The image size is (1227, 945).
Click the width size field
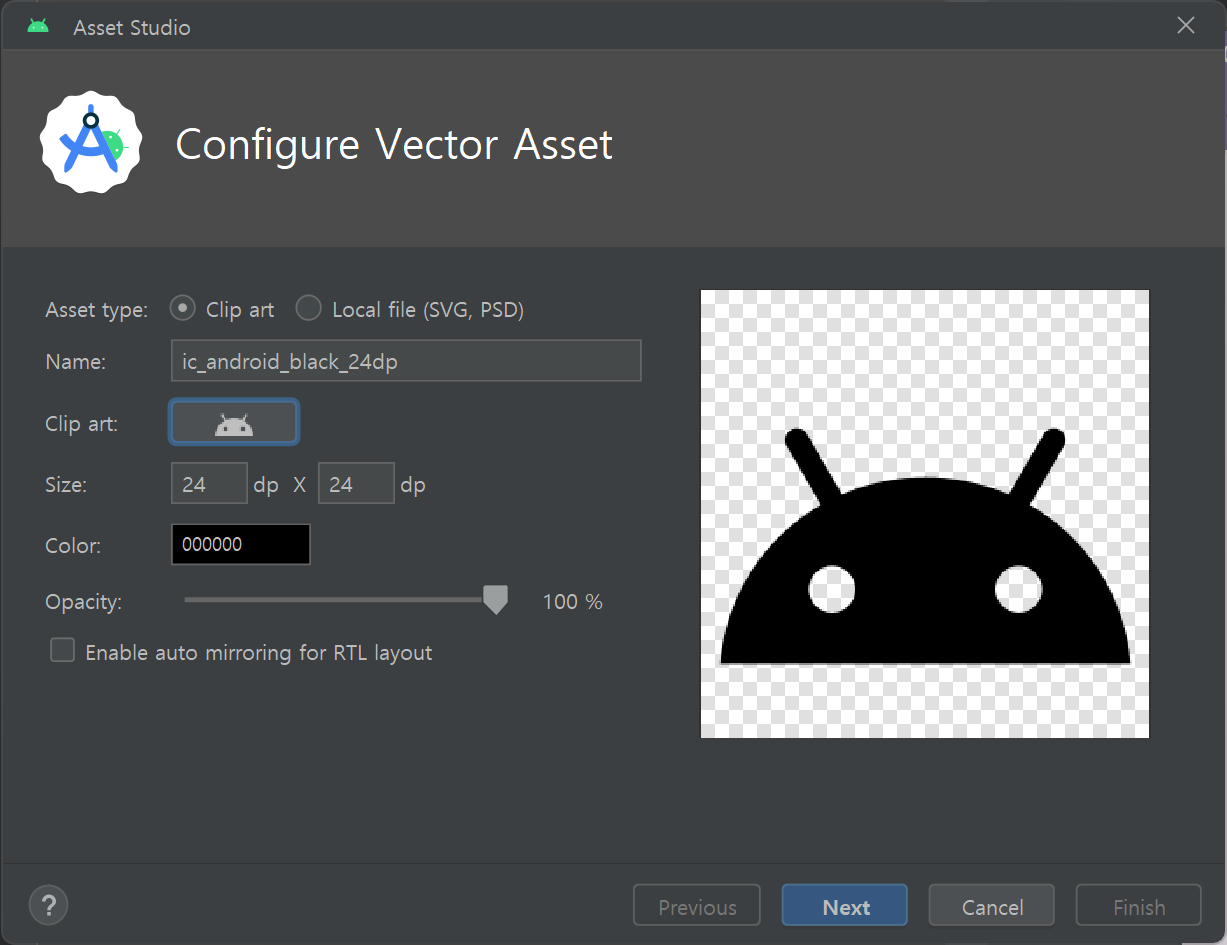[209, 484]
